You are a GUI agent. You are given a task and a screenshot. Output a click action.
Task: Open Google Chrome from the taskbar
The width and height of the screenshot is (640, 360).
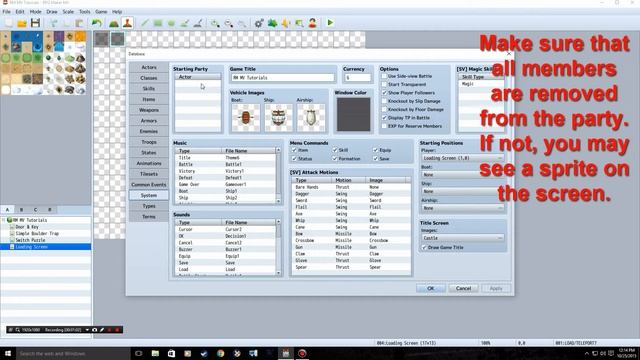[220, 353]
